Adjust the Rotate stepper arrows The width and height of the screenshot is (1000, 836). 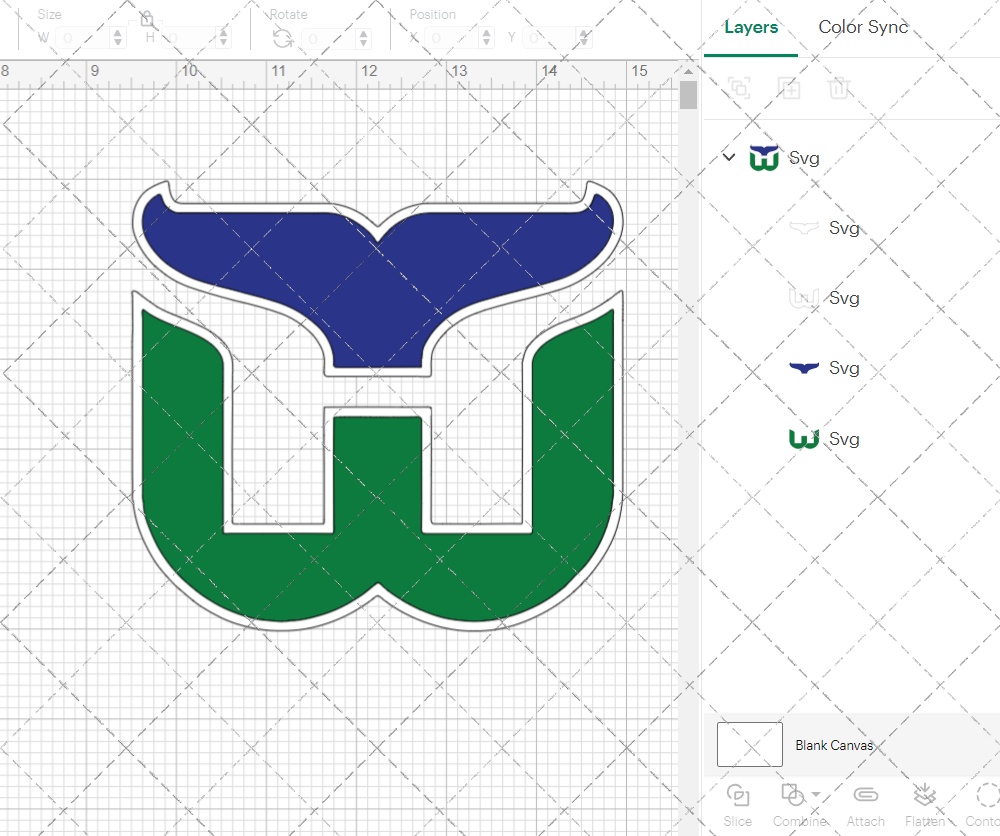tap(364, 38)
